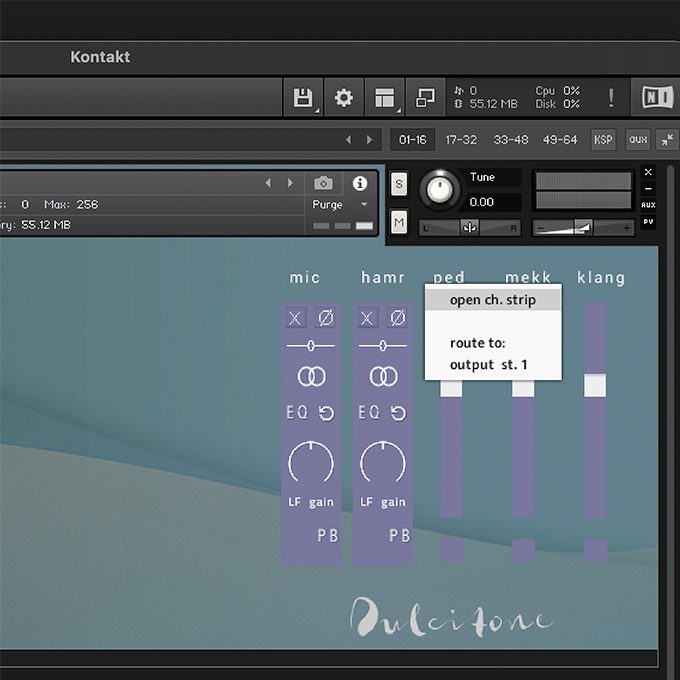Click the mic channel PB button
The width and height of the screenshot is (680, 680).
[327, 535]
